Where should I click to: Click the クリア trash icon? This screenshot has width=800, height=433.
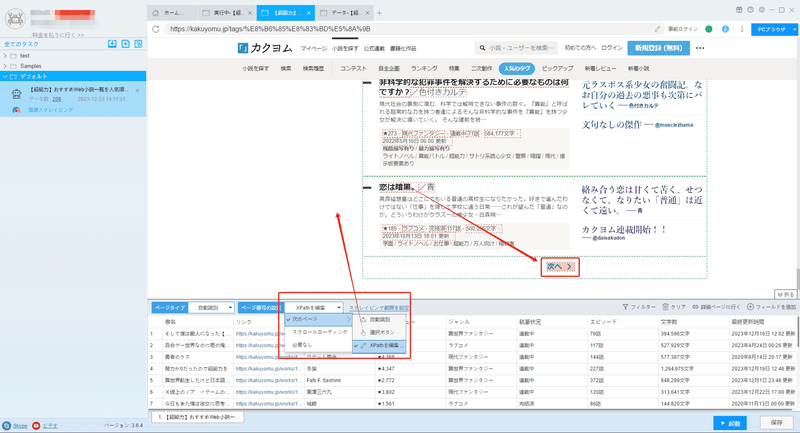click(x=665, y=307)
